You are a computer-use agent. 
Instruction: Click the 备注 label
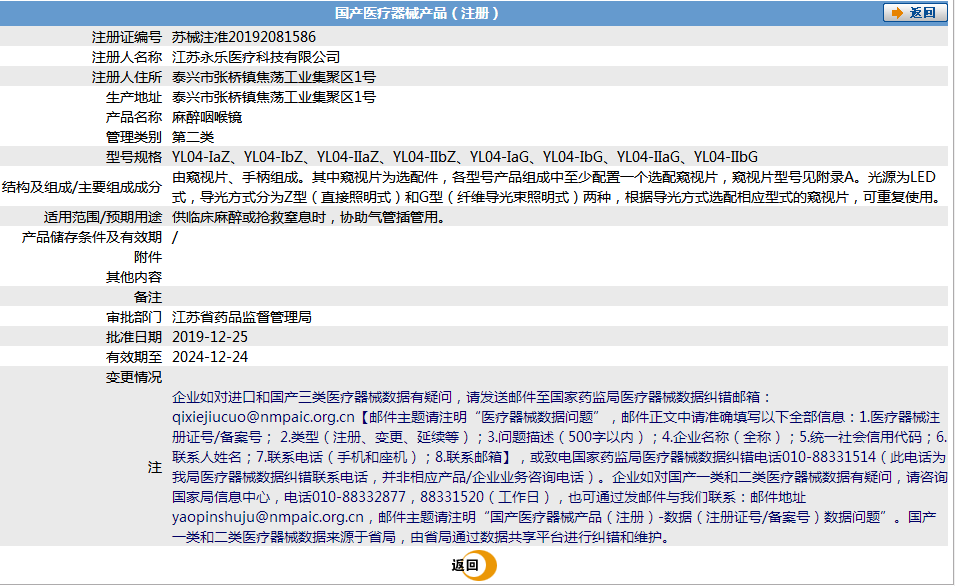[x=148, y=297]
